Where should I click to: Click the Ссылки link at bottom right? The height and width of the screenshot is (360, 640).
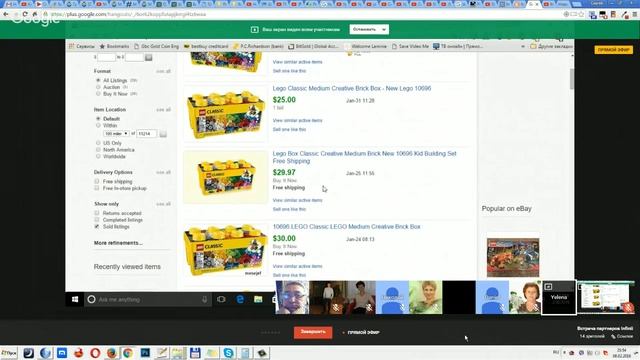point(622,336)
